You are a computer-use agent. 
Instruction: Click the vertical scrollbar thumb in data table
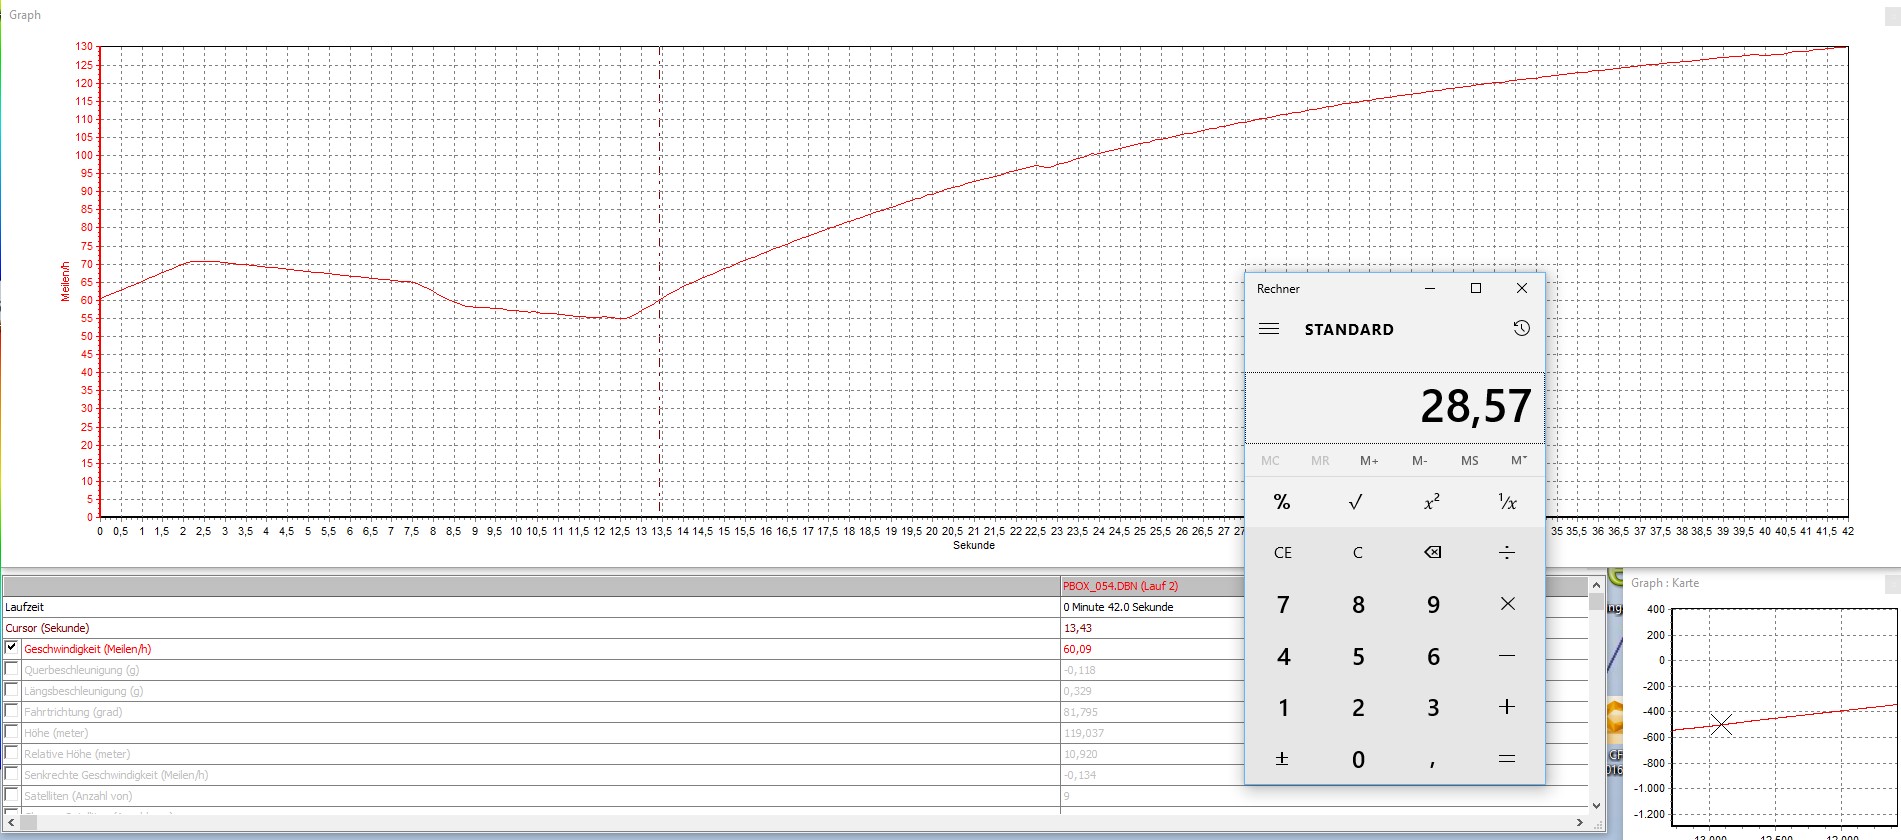coord(1596,601)
